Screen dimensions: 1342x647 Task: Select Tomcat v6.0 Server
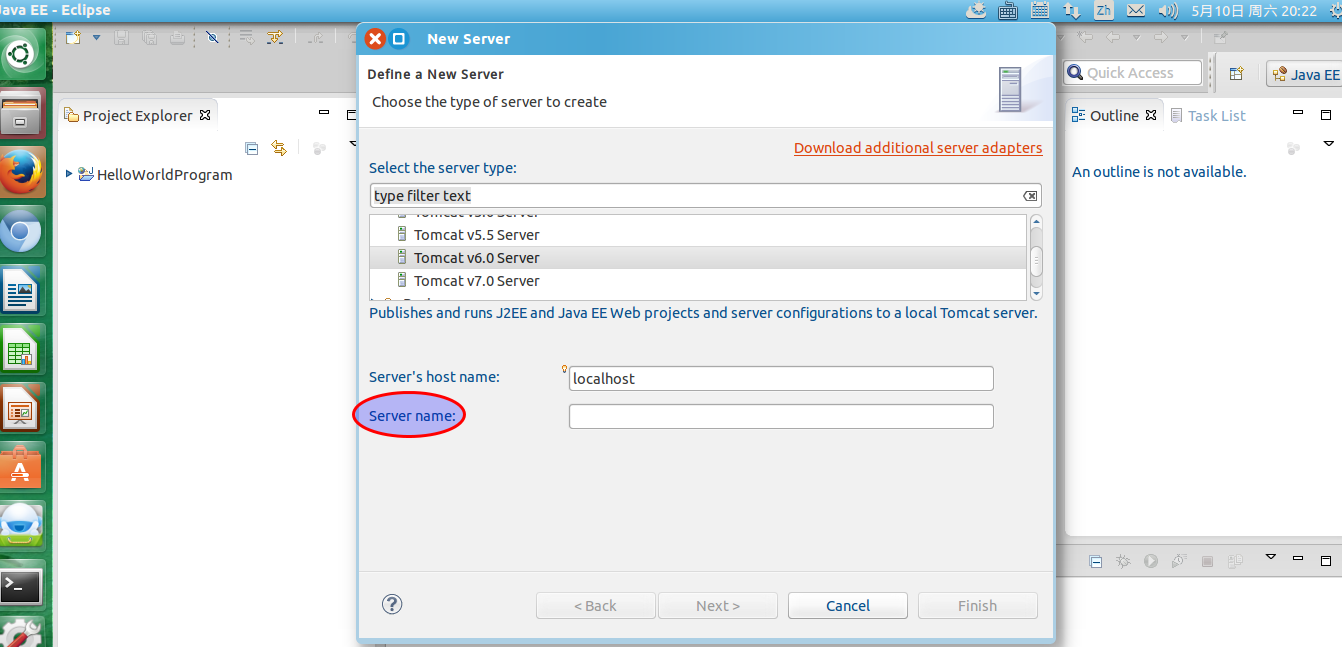[x=697, y=258]
